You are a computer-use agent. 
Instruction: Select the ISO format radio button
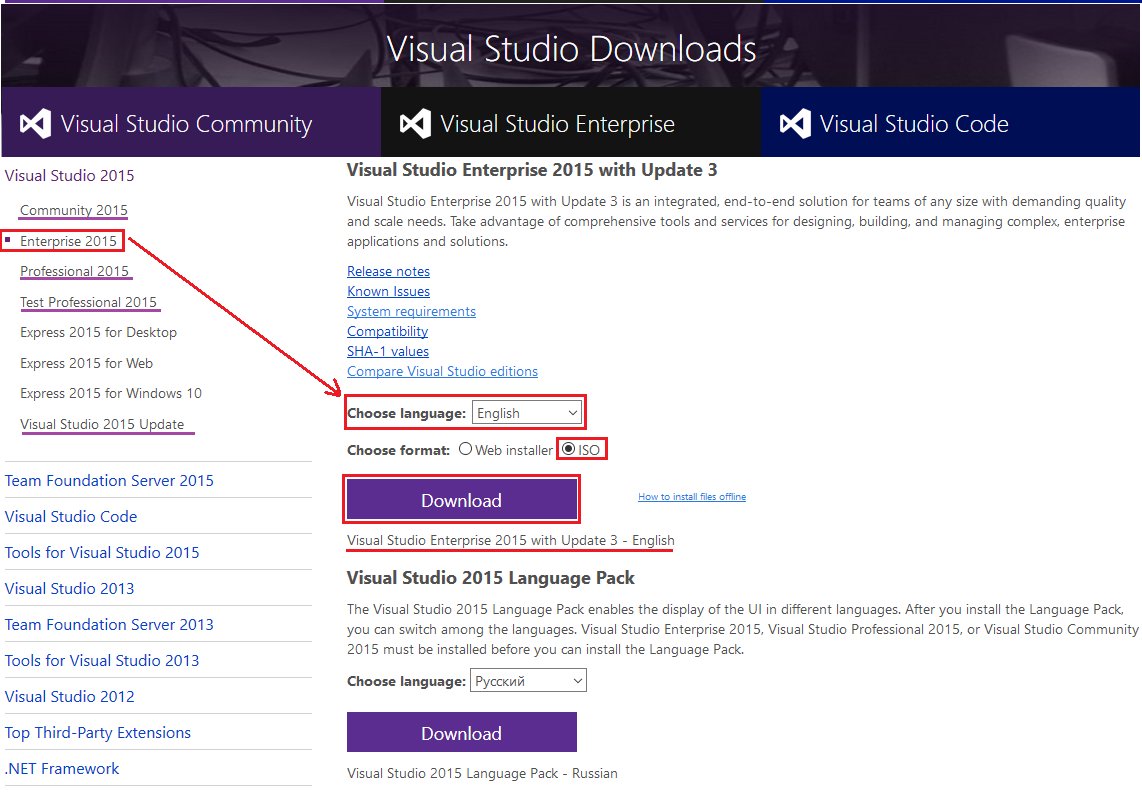point(568,449)
